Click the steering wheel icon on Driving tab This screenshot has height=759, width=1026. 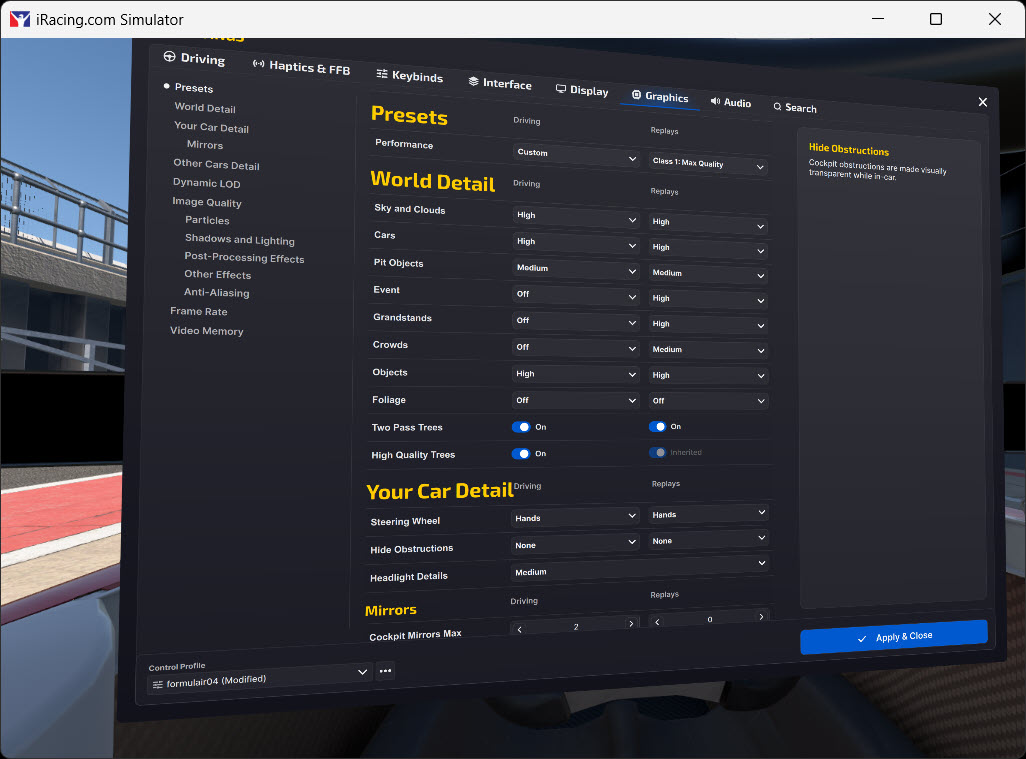(x=169, y=56)
